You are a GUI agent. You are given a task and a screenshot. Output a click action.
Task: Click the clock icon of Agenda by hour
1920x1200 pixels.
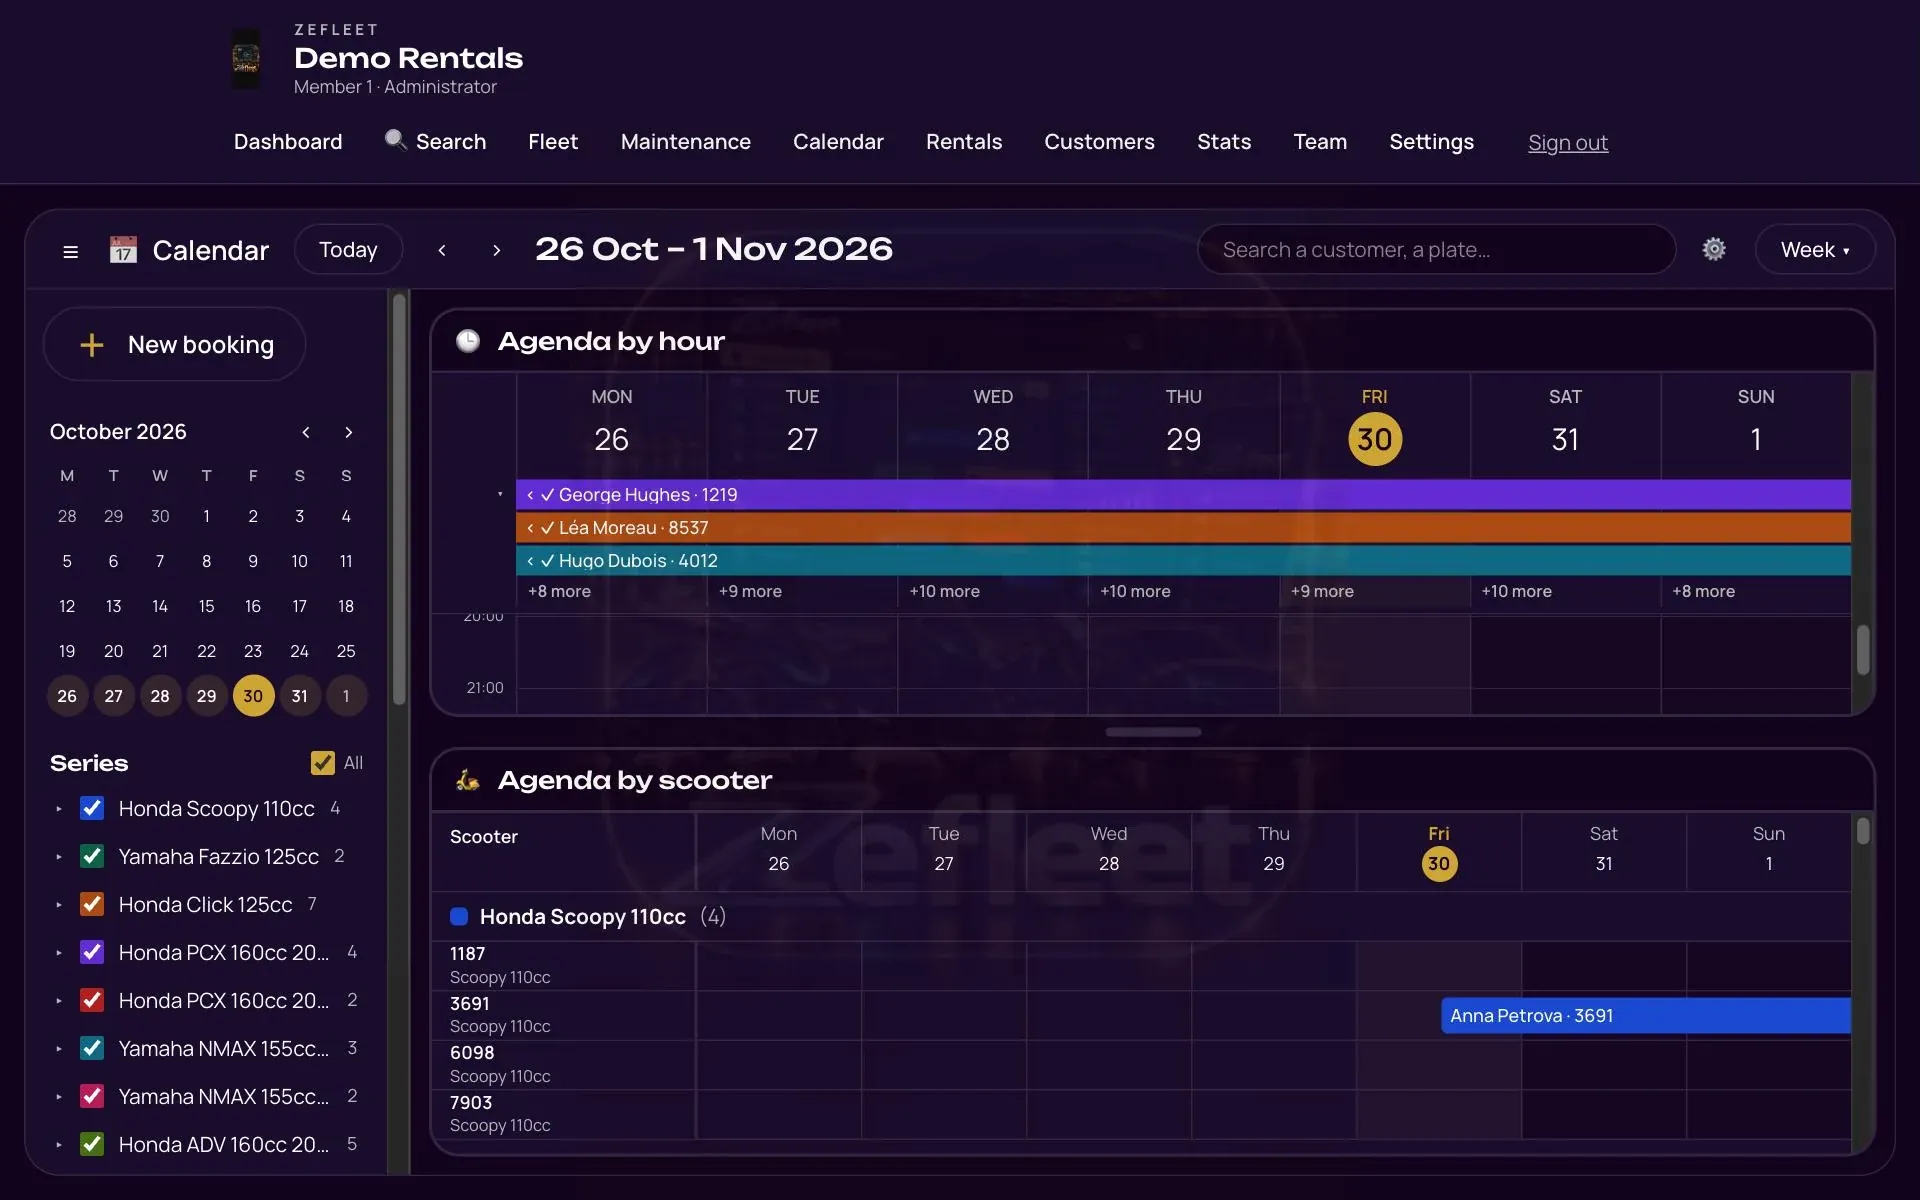[468, 341]
